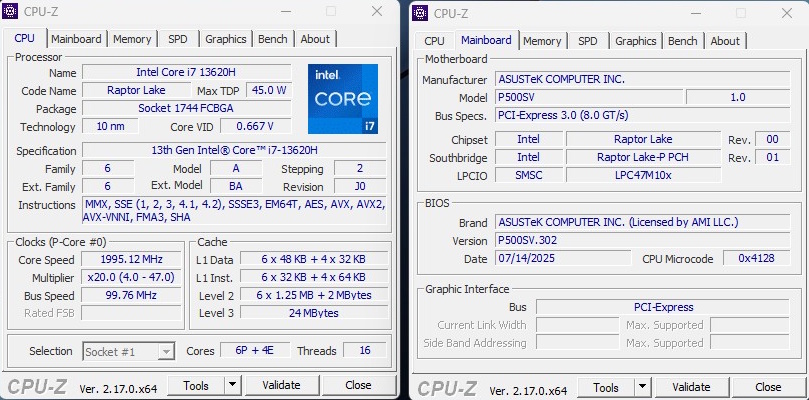
Task: Expand Tools dropdown arrow in right window
Action: (642, 387)
